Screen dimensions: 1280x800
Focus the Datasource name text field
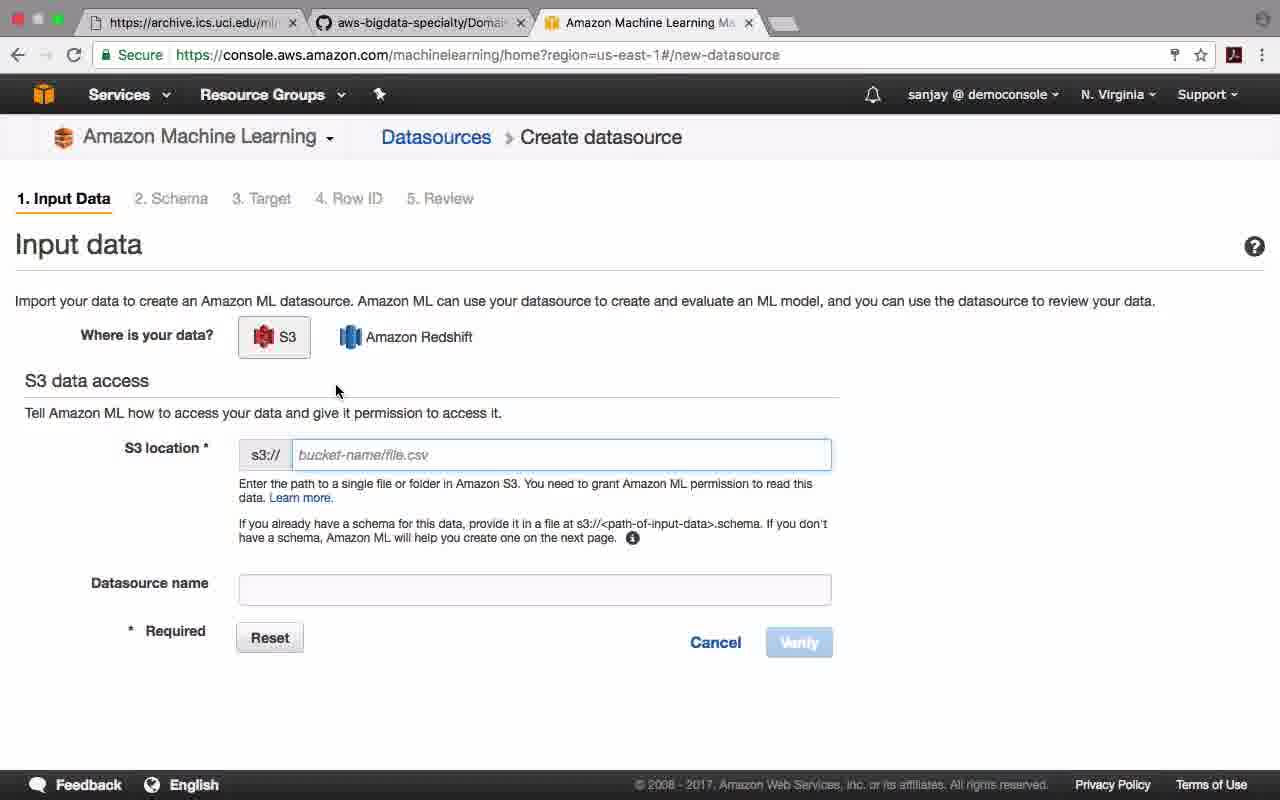(x=535, y=590)
